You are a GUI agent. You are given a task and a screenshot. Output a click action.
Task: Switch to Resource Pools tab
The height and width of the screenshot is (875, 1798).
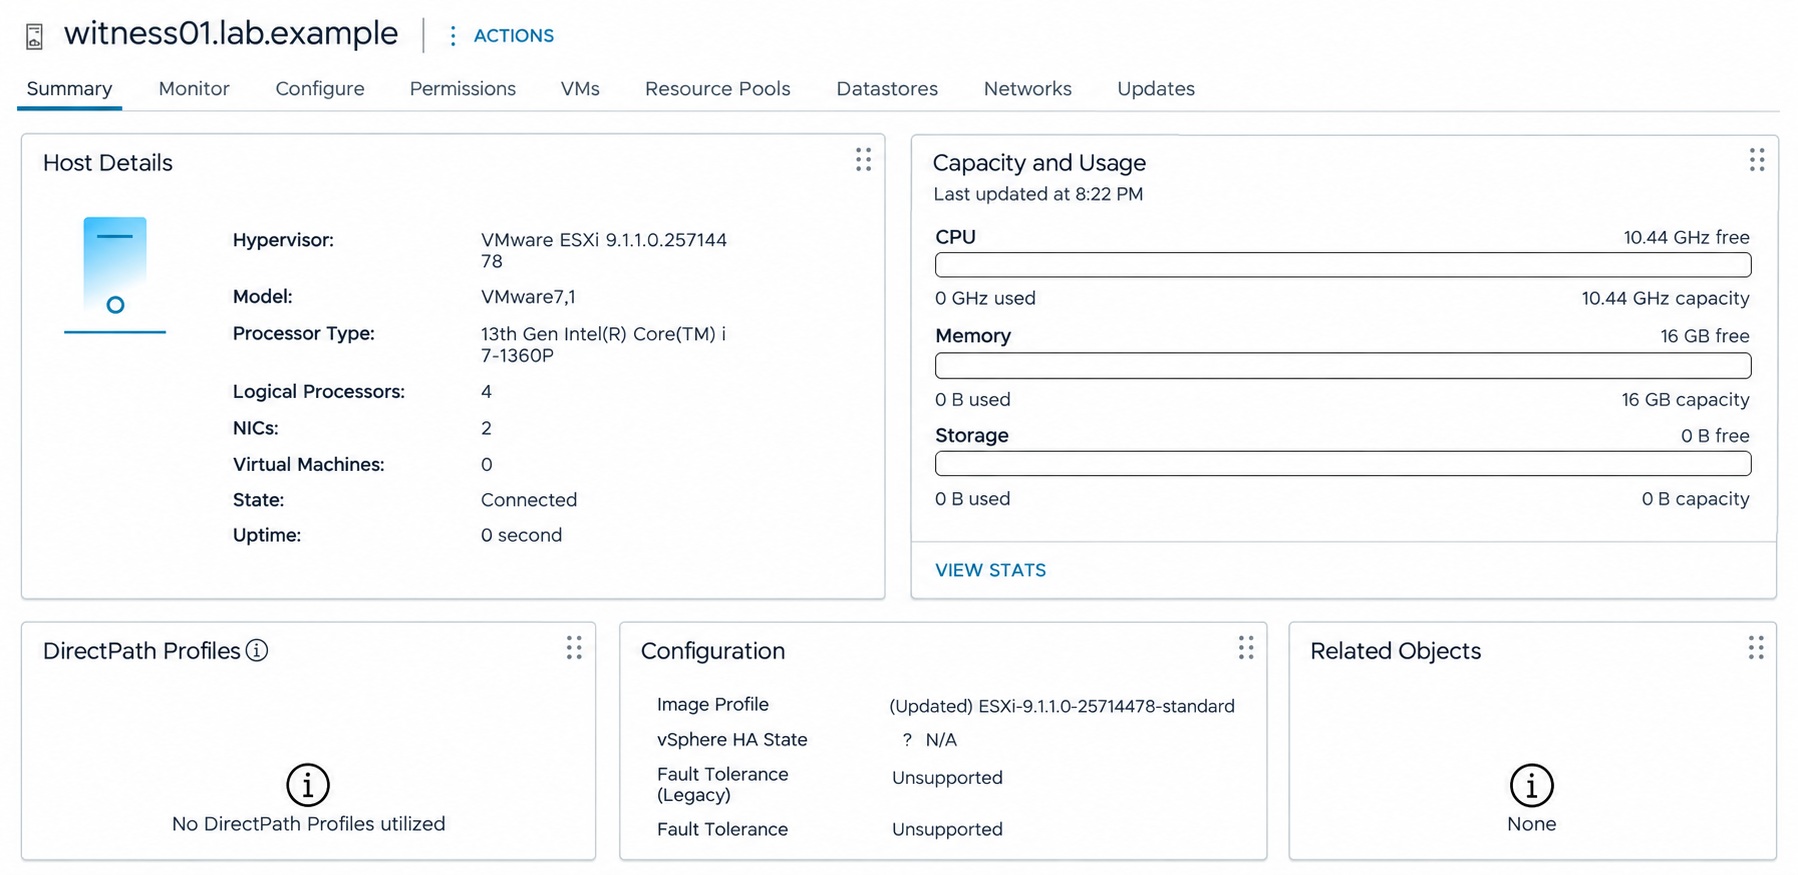717,89
